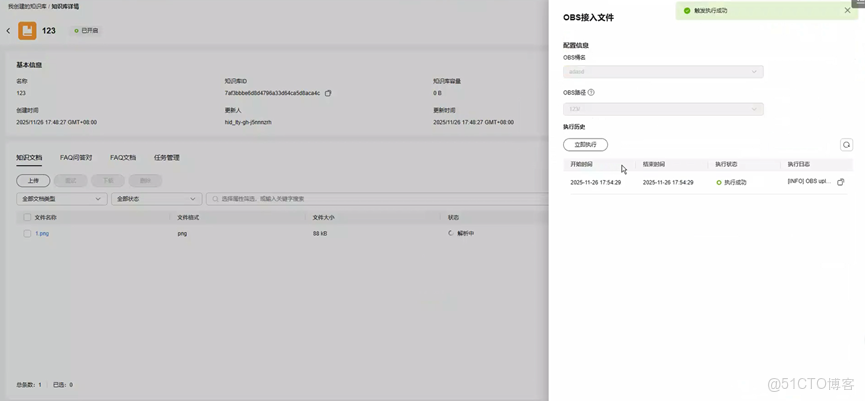865x401 pixels.
Task: Click the OBS路径 help question mark
Action: coord(591,93)
